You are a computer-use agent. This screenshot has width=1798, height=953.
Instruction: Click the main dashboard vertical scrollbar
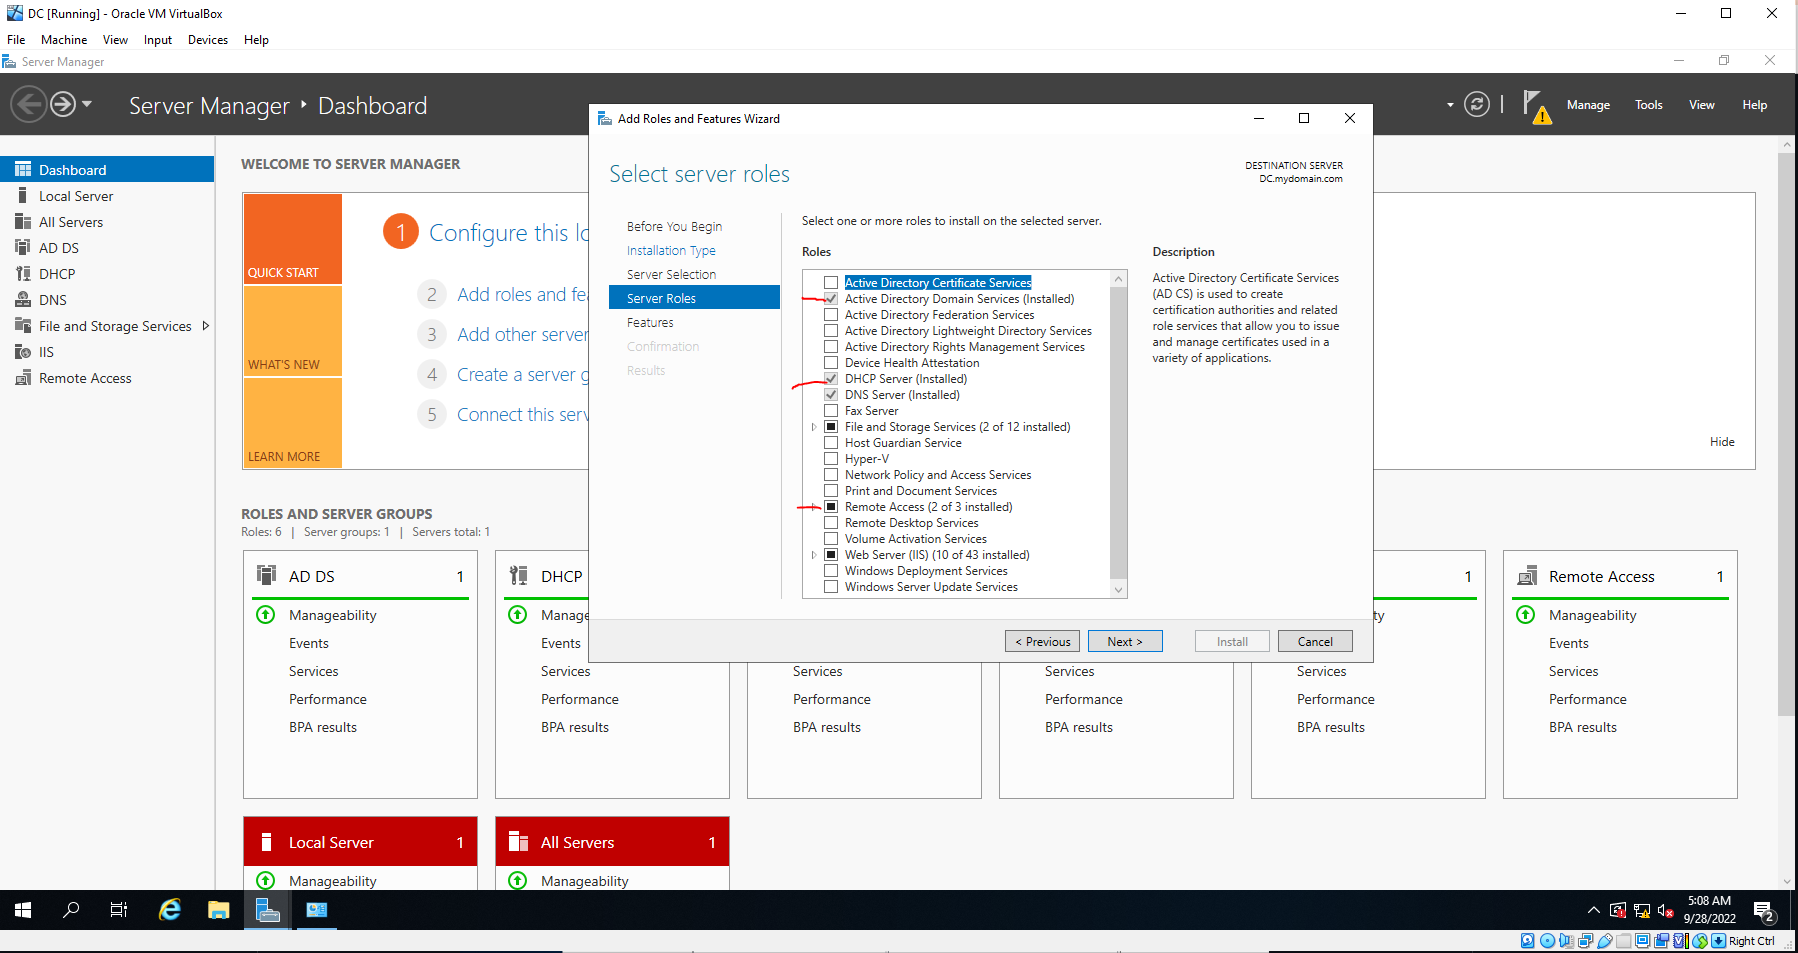[x=1787, y=434]
